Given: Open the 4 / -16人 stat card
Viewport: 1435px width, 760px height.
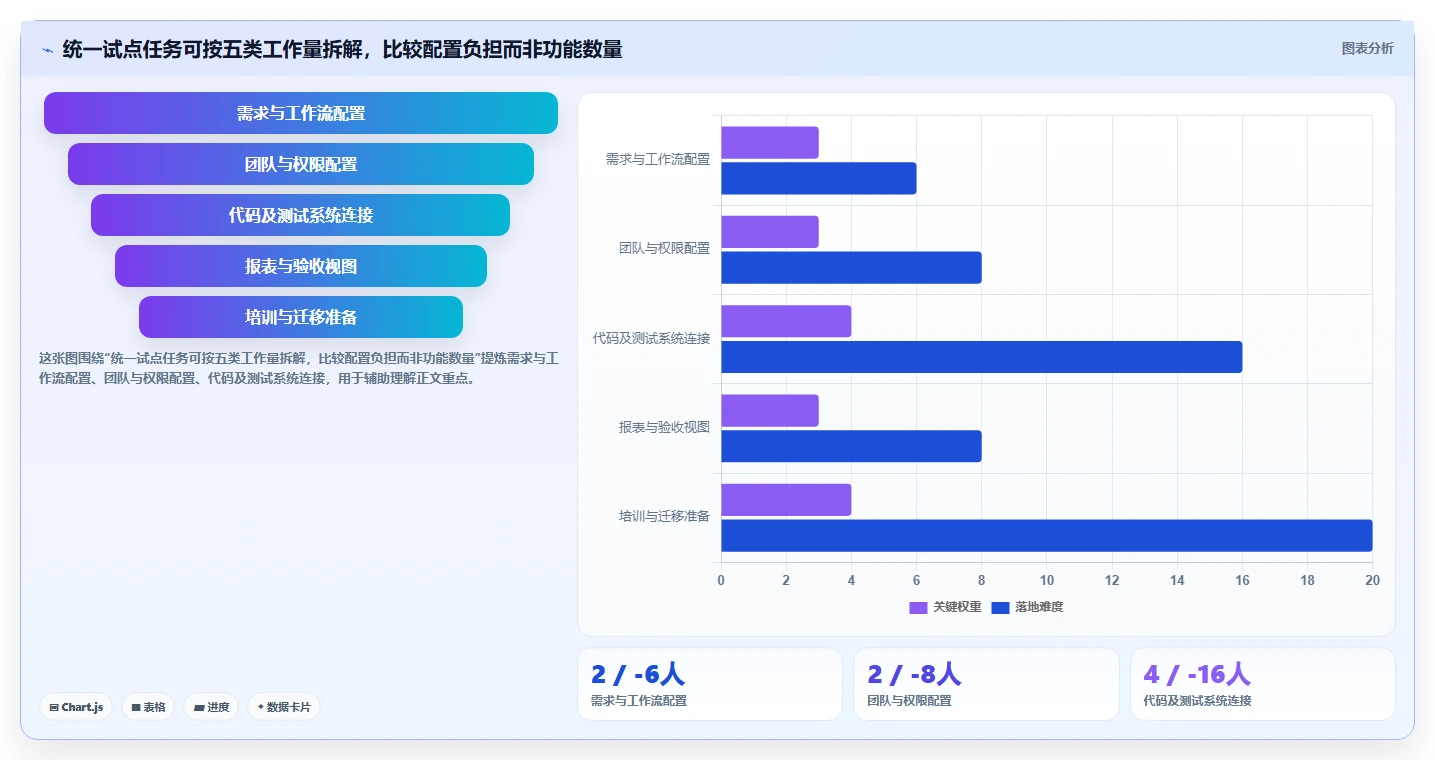Looking at the screenshot, I should pyautogui.click(x=1263, y=684).
